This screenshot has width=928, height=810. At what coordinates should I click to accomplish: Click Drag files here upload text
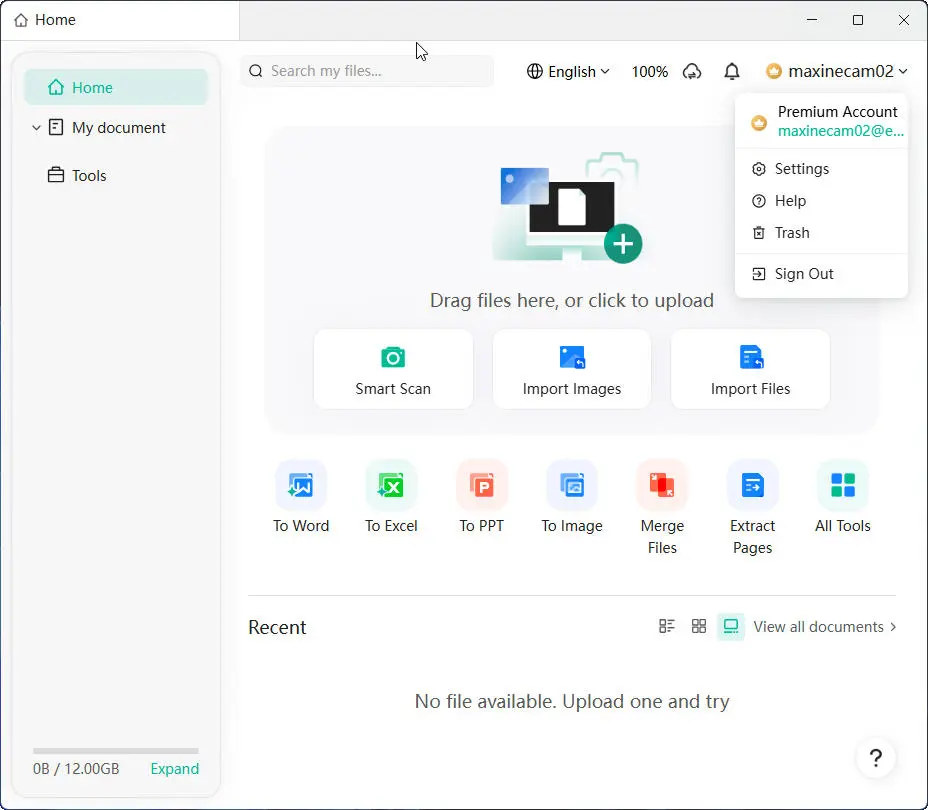click(572, 300)
